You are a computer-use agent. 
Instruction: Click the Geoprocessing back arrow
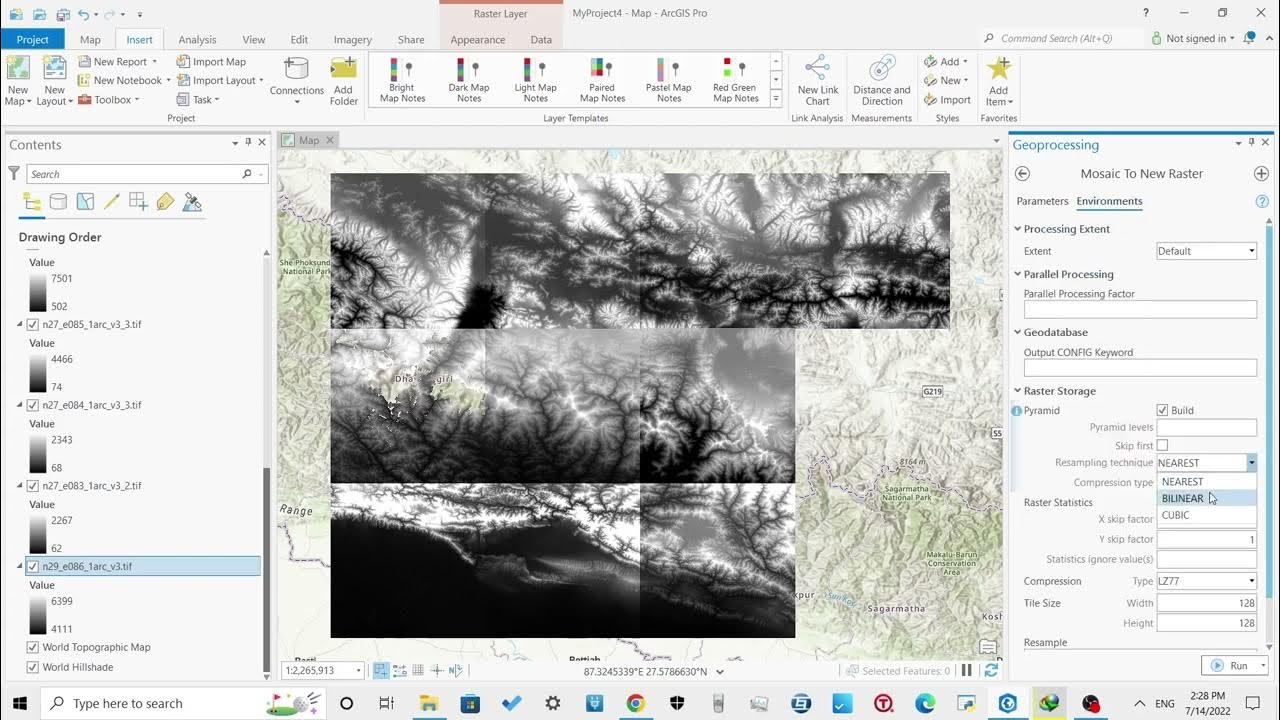[x=1022, y=174]
